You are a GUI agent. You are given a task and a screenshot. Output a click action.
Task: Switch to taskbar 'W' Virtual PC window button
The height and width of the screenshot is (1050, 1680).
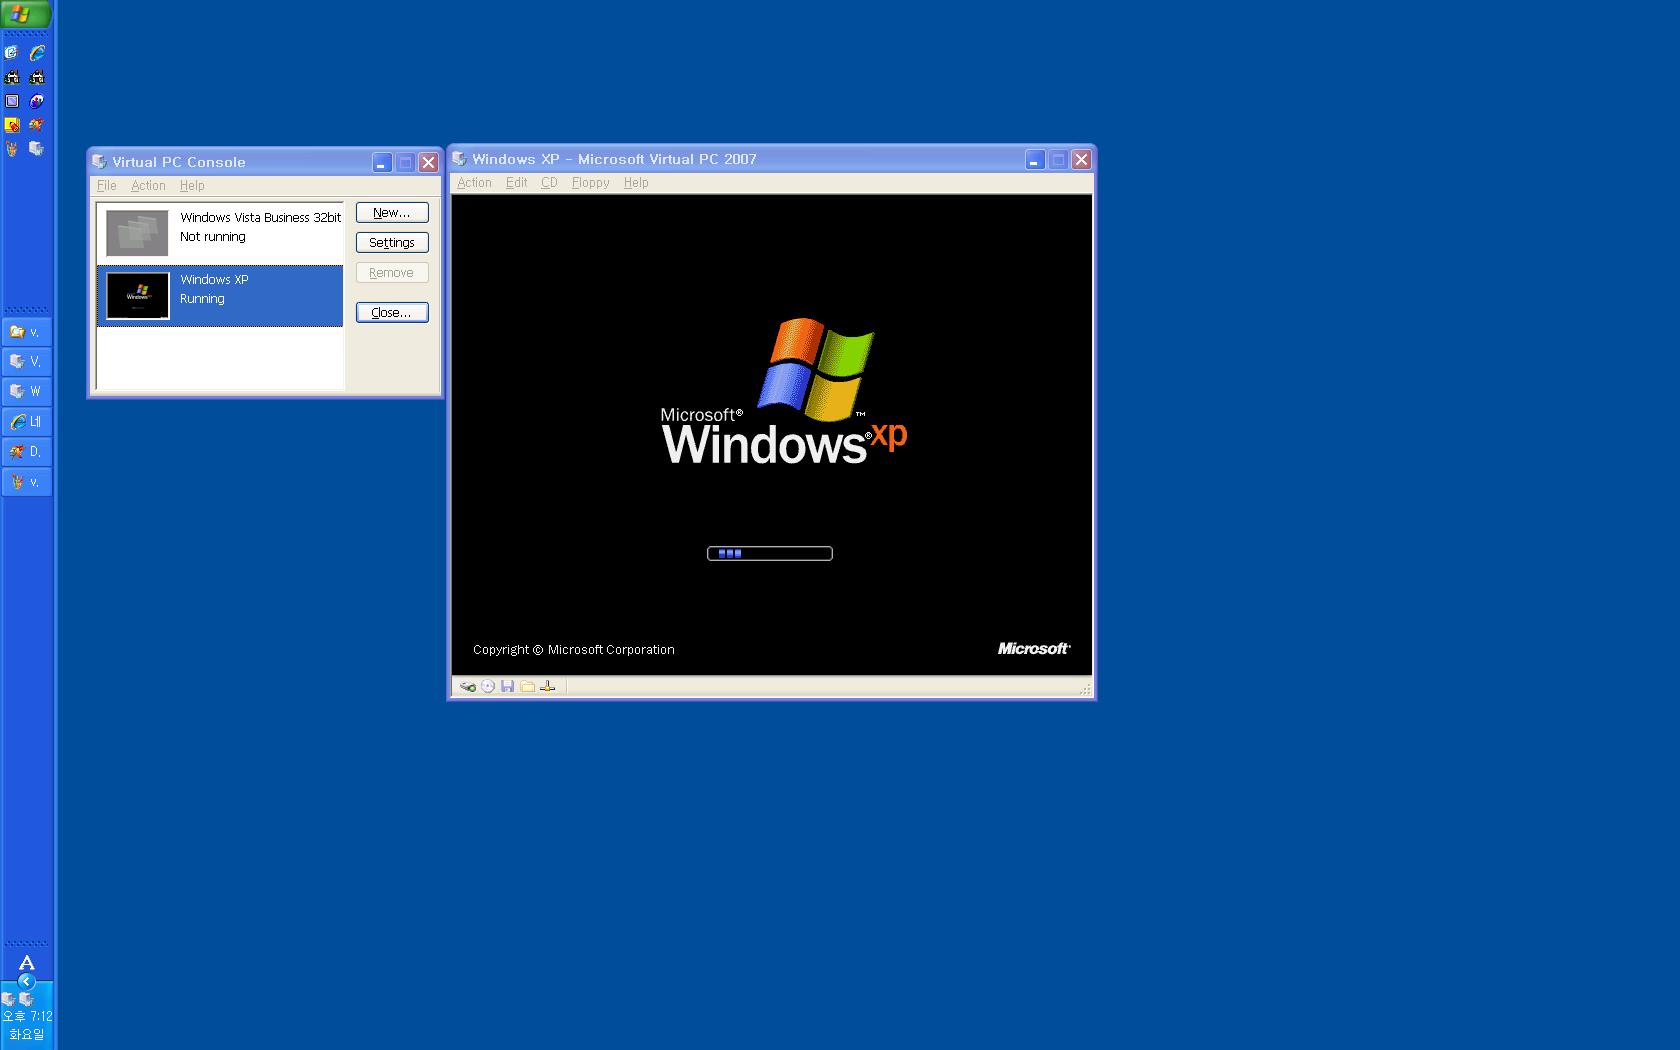point(26,392)
